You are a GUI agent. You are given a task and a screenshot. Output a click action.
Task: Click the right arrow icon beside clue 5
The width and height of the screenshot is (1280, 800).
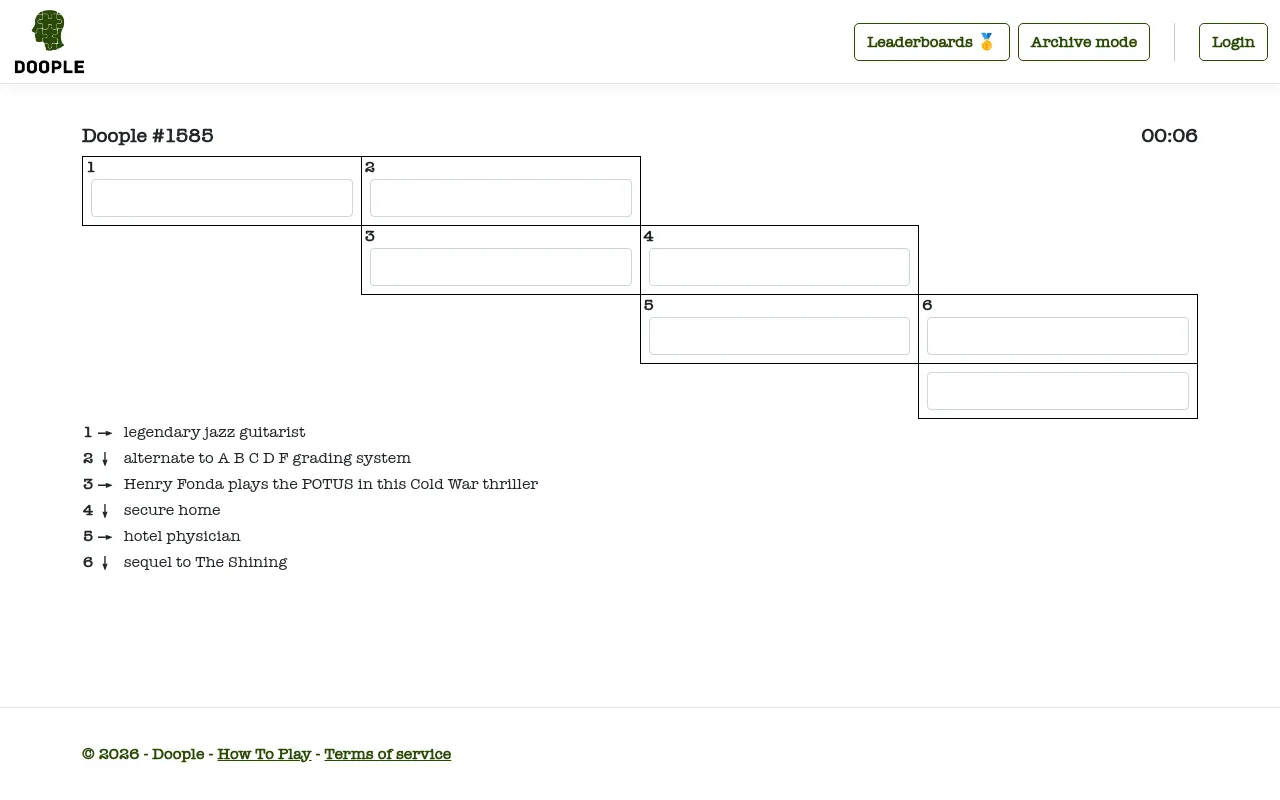point(105,537)
